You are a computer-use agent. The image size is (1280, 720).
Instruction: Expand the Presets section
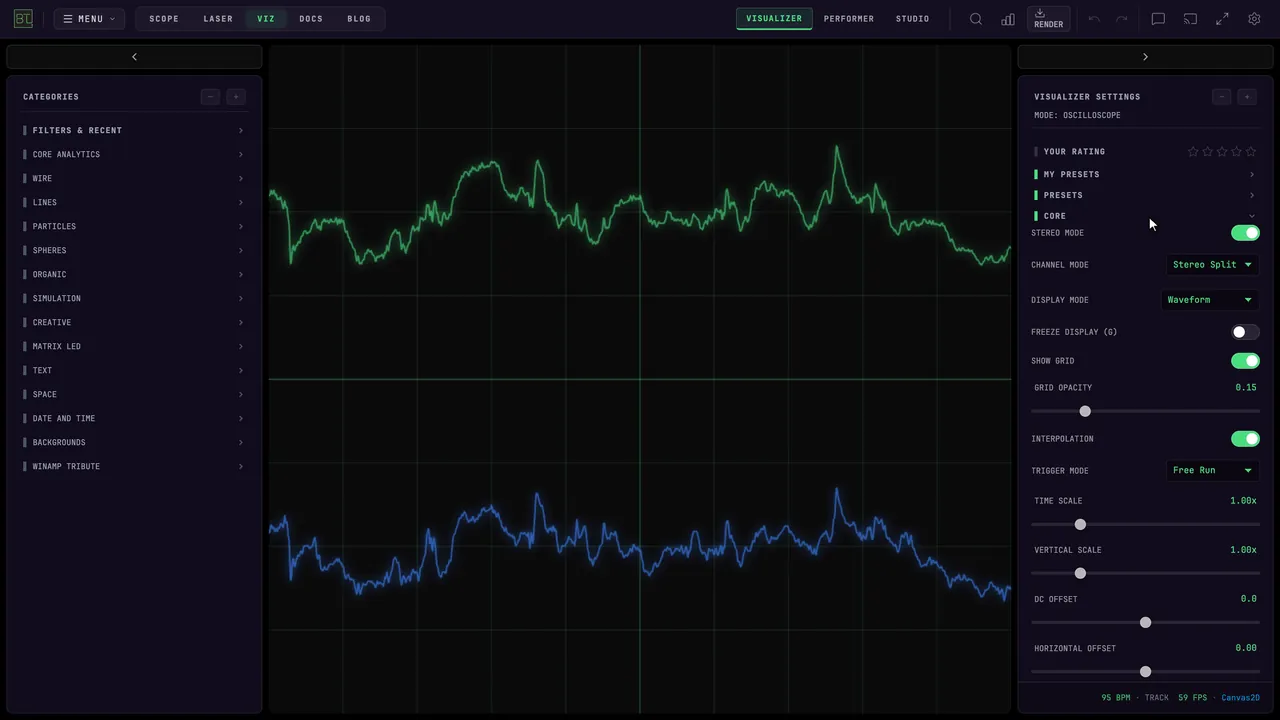point(1145,195)
